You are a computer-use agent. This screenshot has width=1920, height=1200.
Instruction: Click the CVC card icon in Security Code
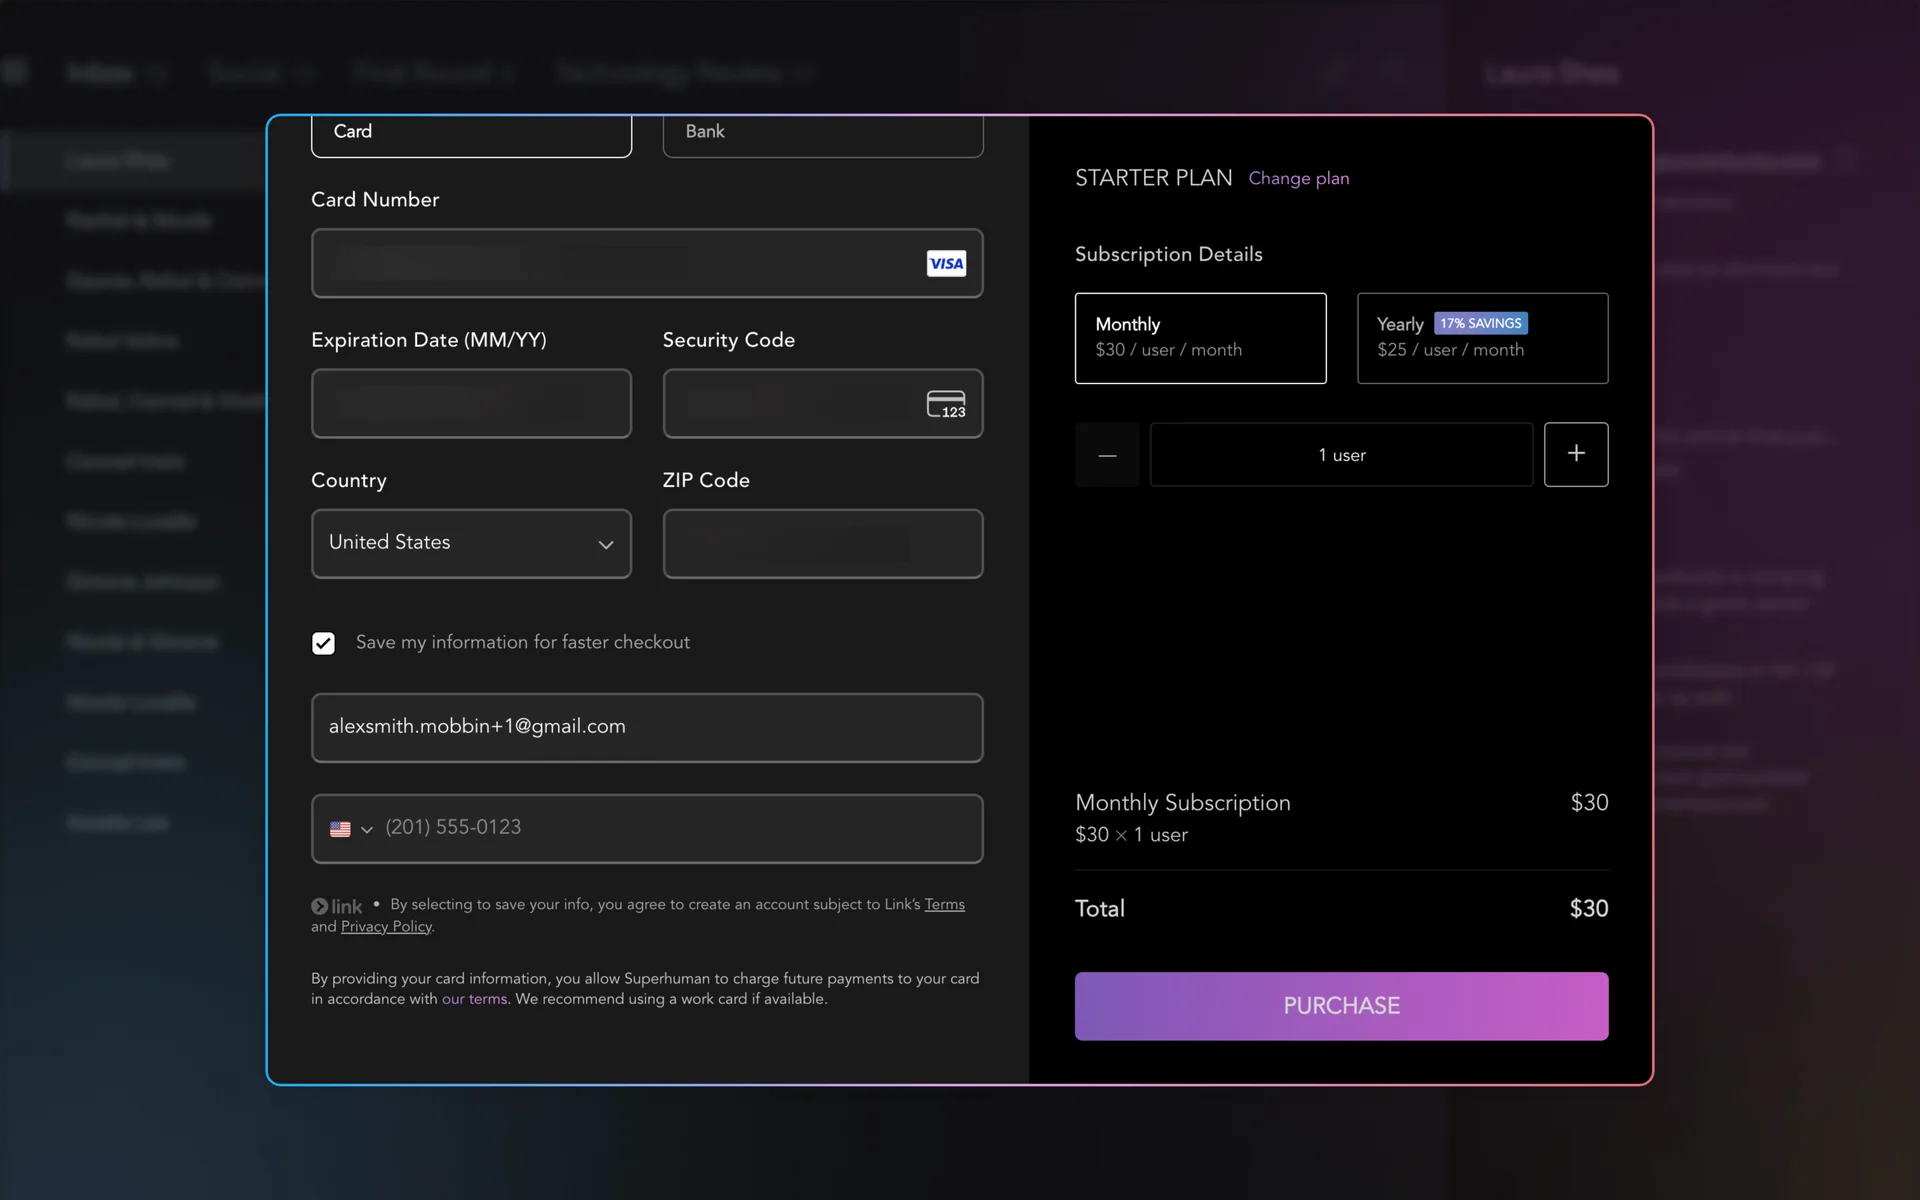click(x=945, y=404)
